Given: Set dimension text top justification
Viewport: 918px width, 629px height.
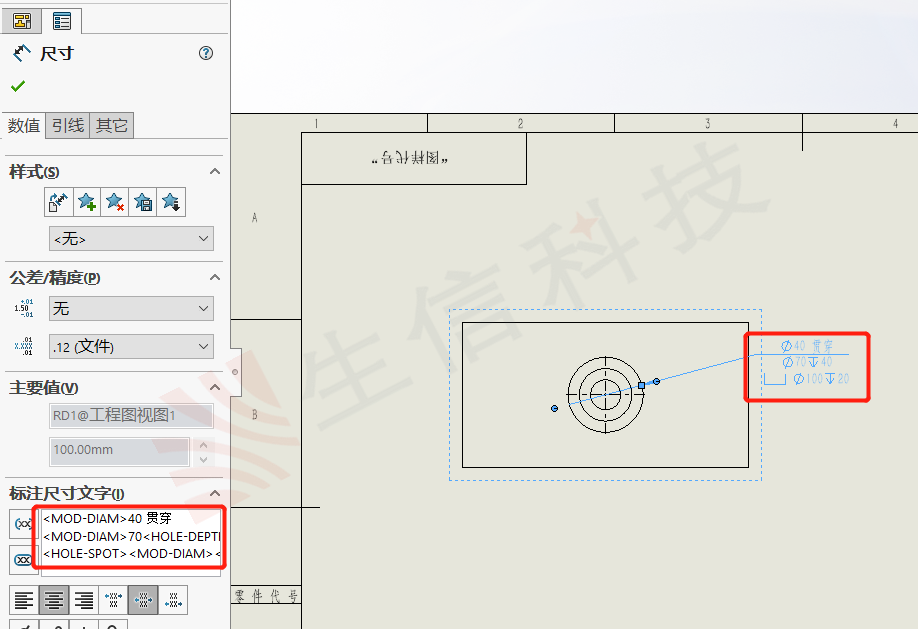Looking at the screenshot, I should [x=114, y=600].
